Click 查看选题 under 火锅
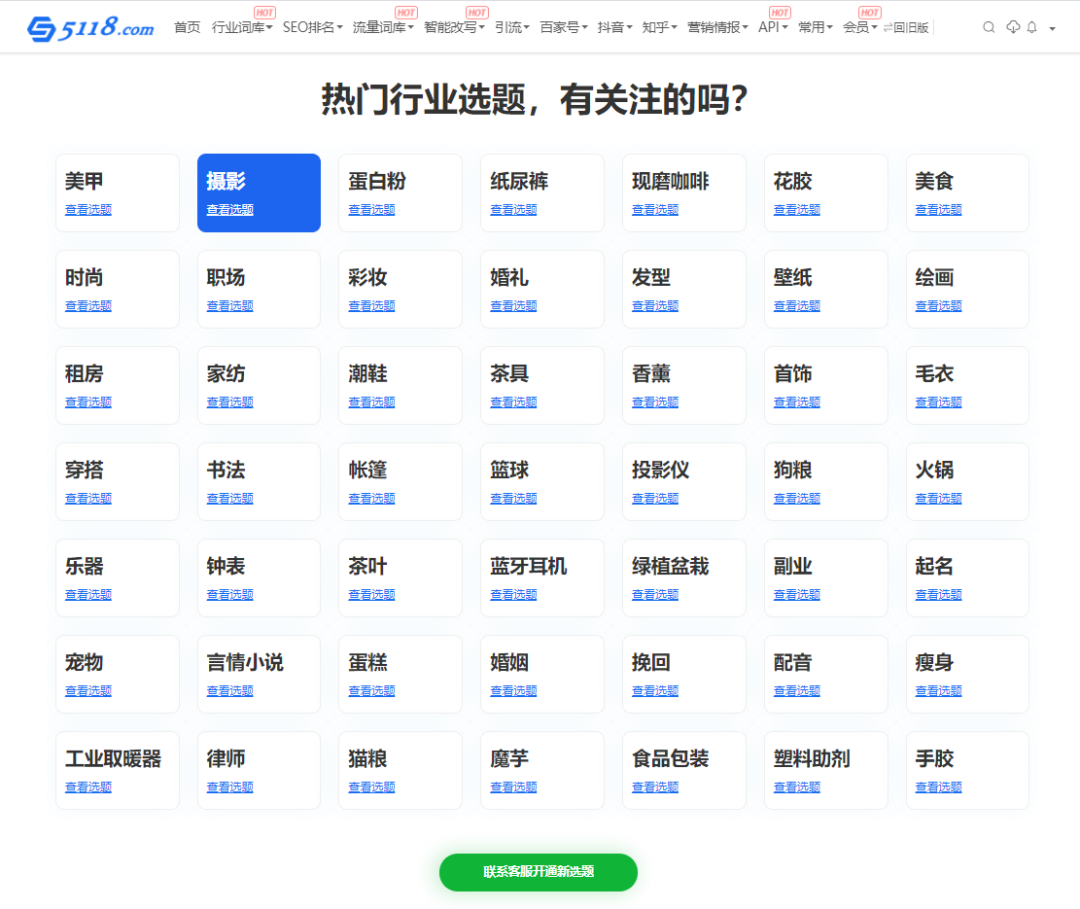The height and width of the screenshot is (909, 1080). (x=938, y=499)
